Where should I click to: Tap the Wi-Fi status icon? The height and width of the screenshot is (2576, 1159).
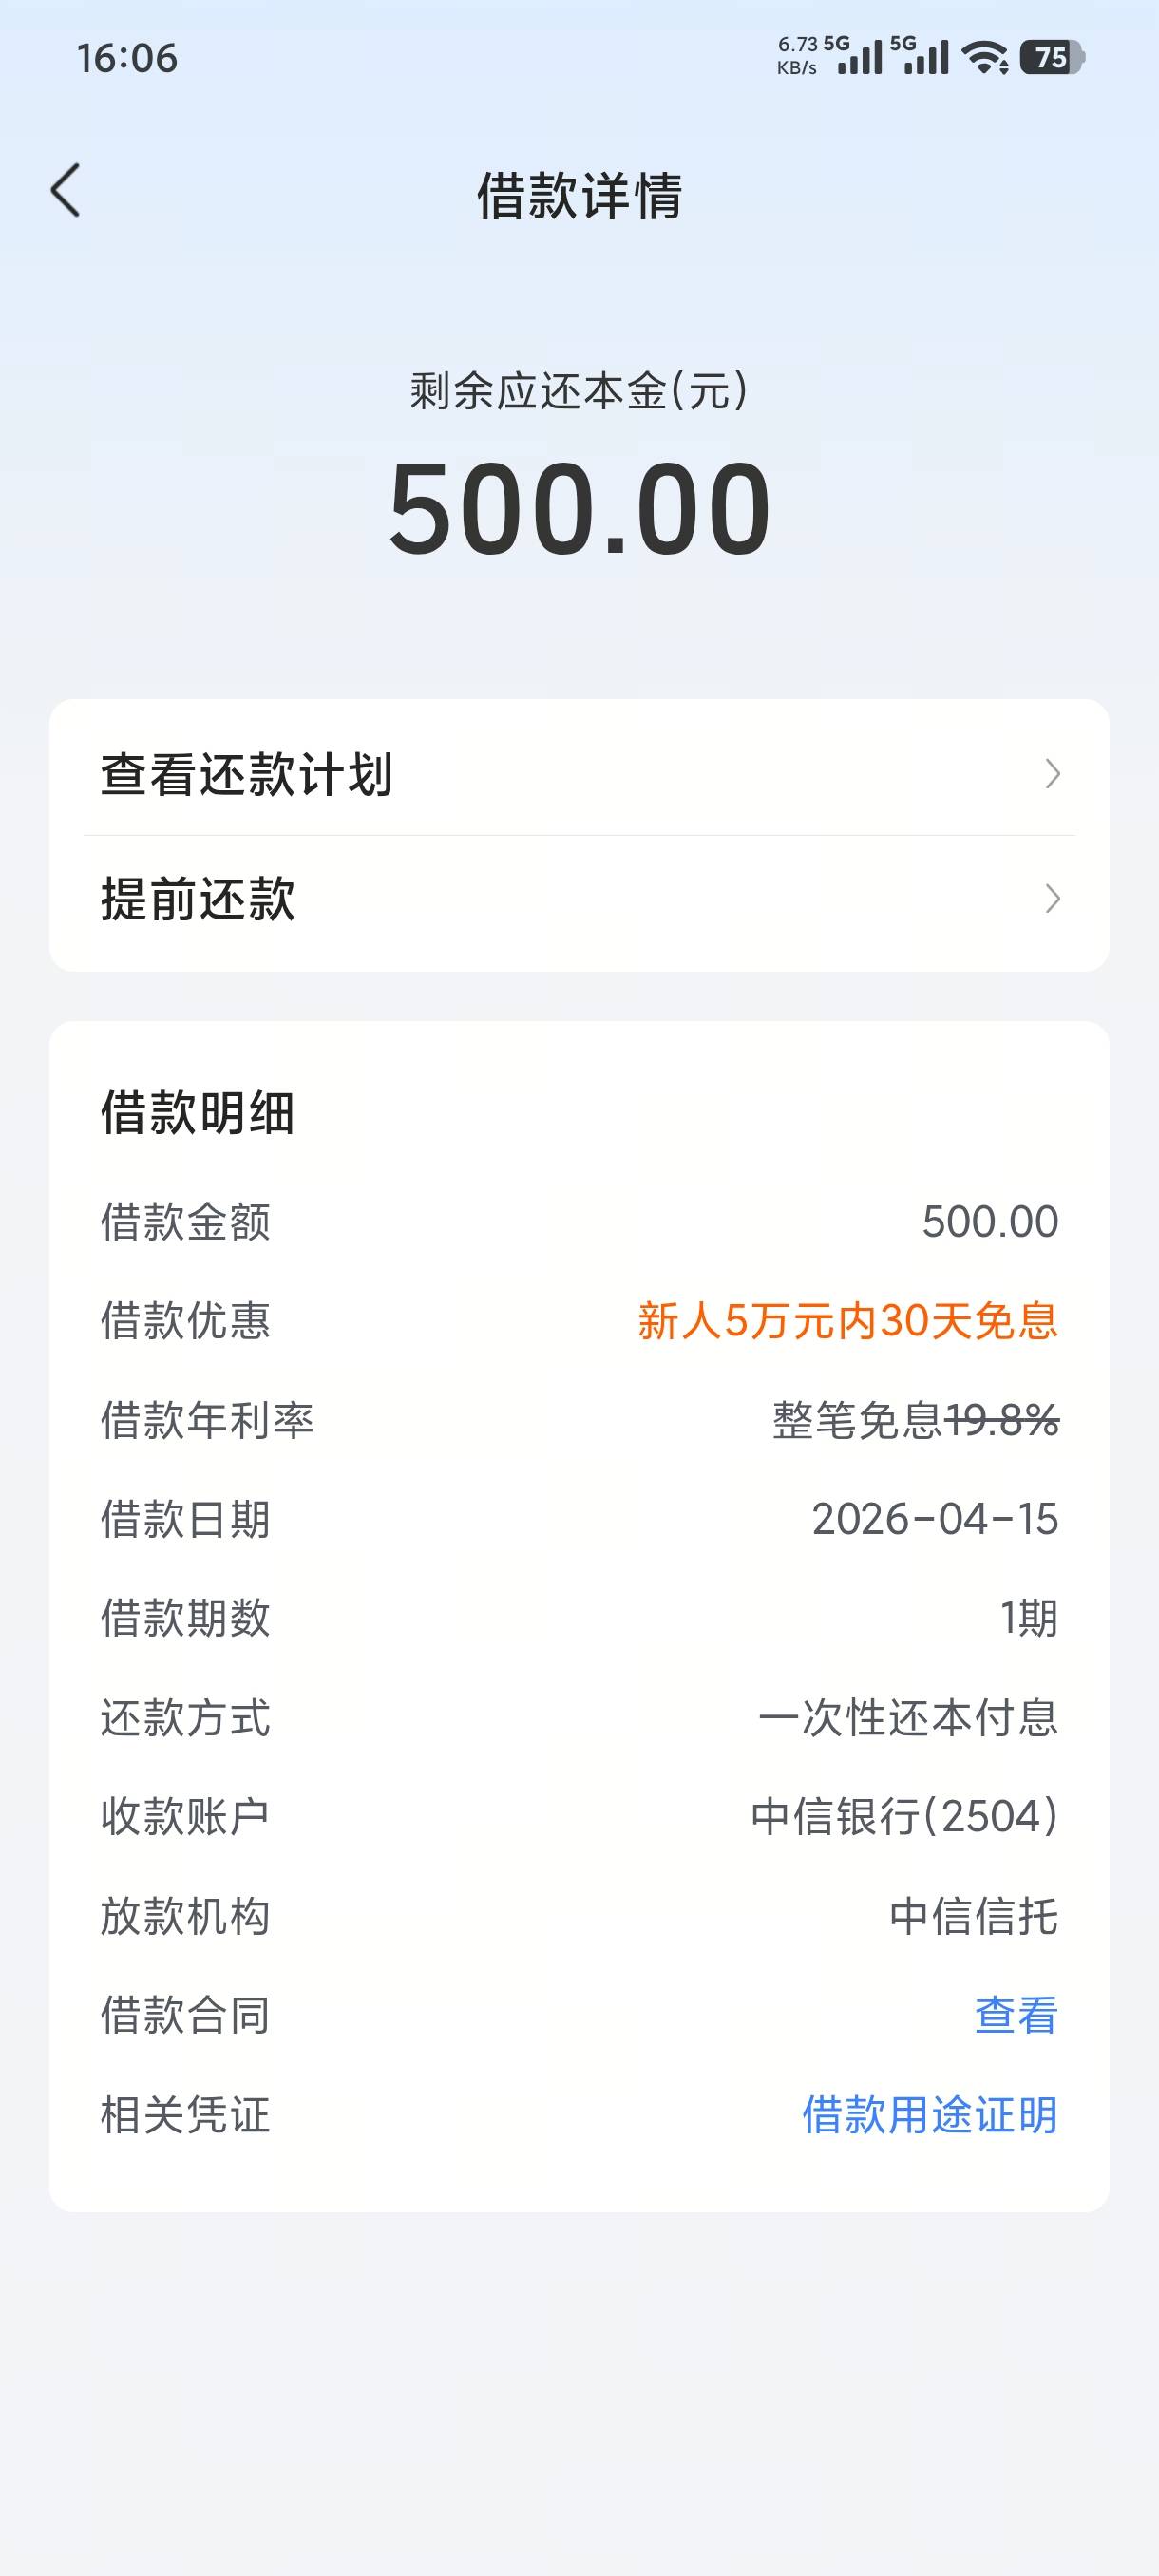coord(985,58)
